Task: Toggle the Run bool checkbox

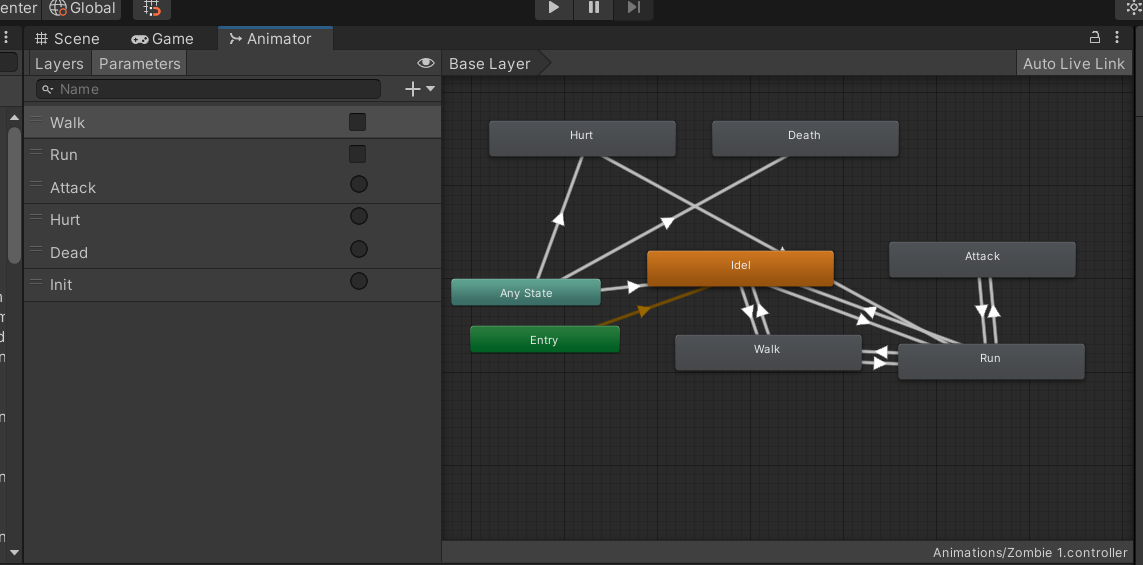Action: (357, 154)
